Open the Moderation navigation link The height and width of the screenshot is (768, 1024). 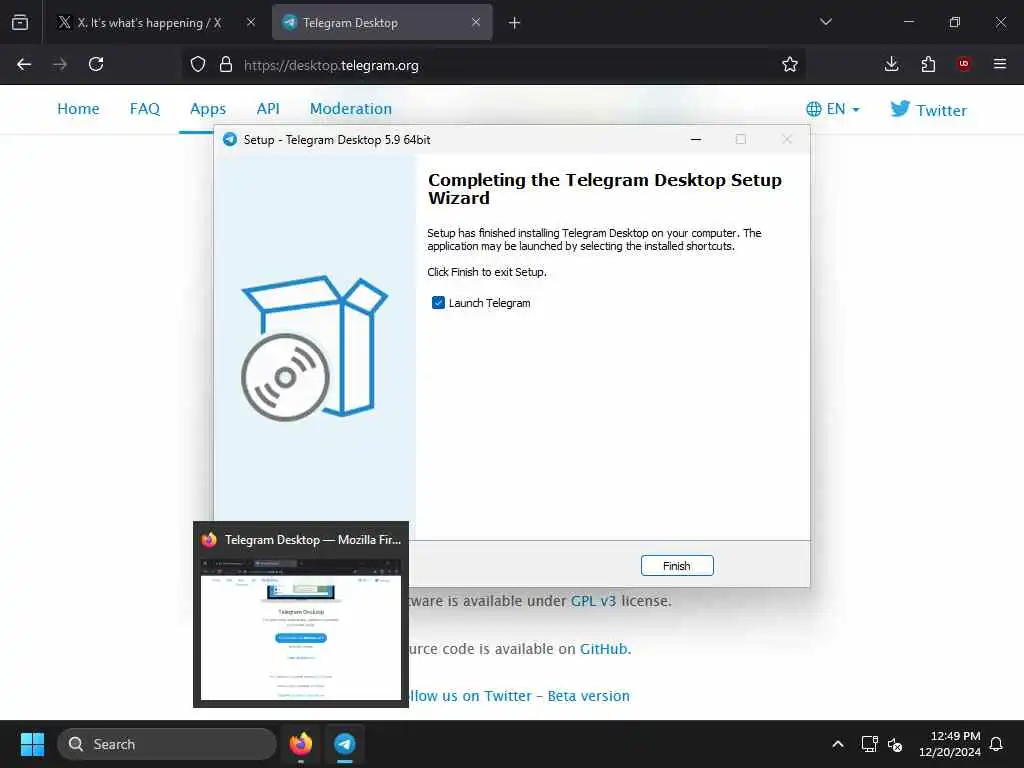click(x=351, y=108)
